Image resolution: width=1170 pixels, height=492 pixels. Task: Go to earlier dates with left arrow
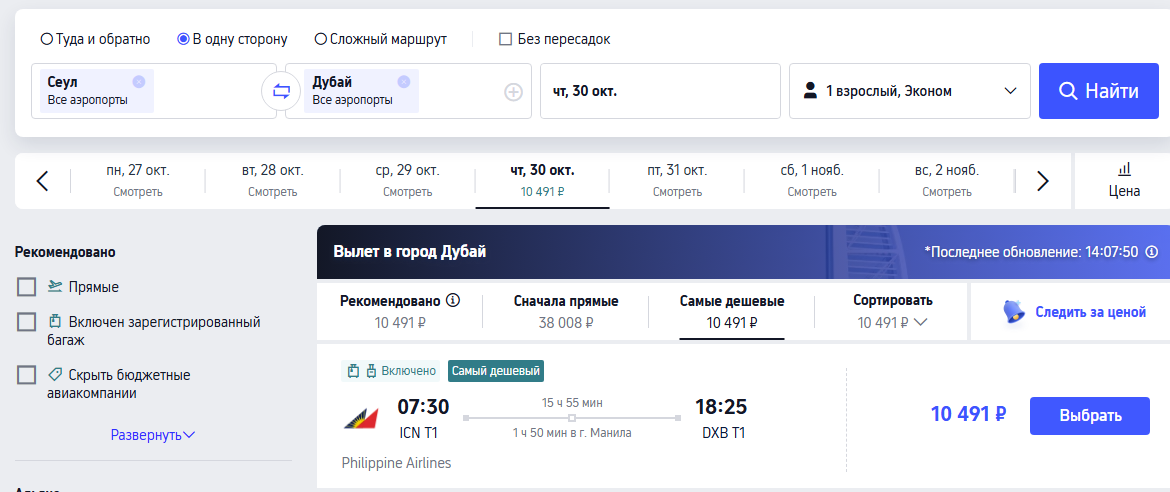coord(43,181)
